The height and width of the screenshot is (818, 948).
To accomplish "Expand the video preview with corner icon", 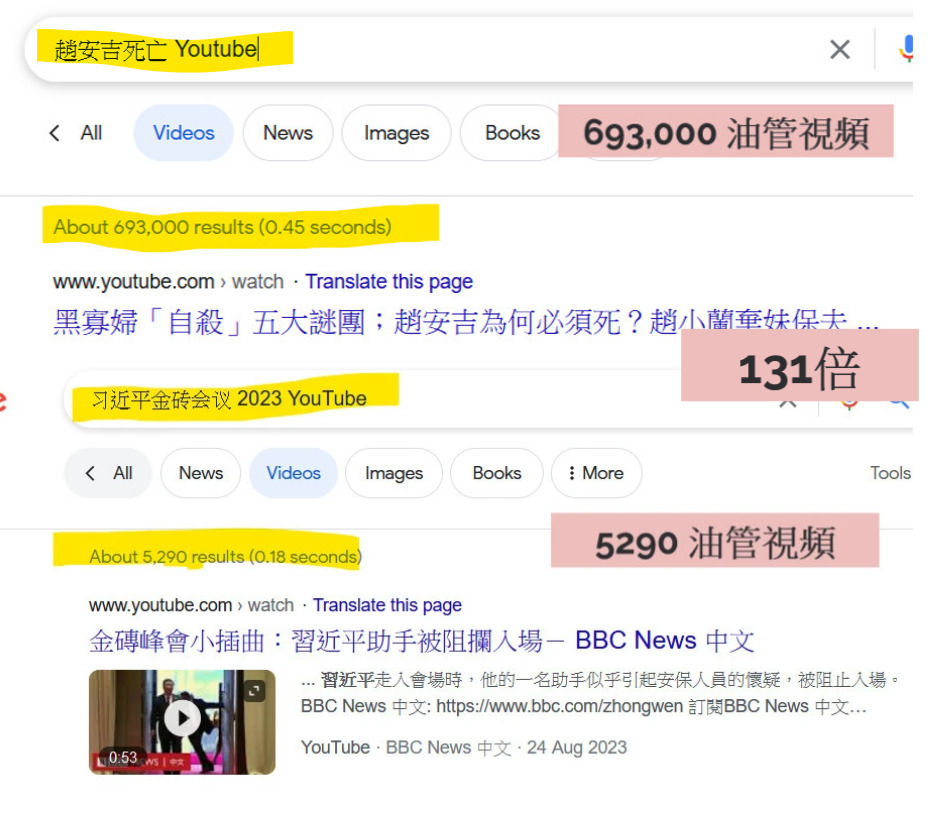I will [255, 691].
